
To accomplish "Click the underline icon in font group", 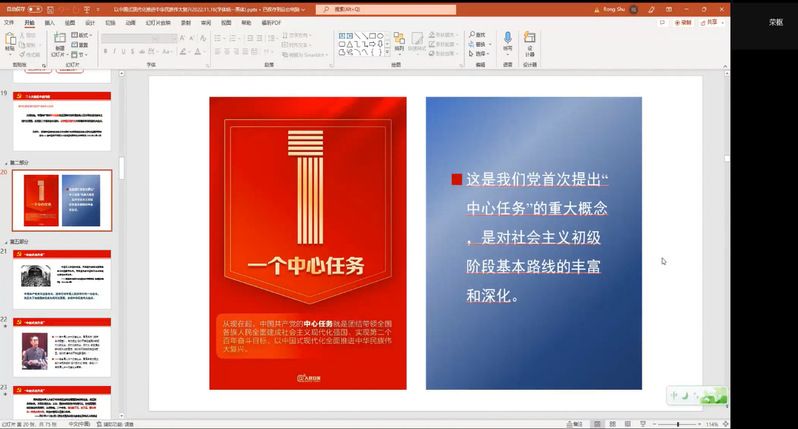I will point(121,50).
